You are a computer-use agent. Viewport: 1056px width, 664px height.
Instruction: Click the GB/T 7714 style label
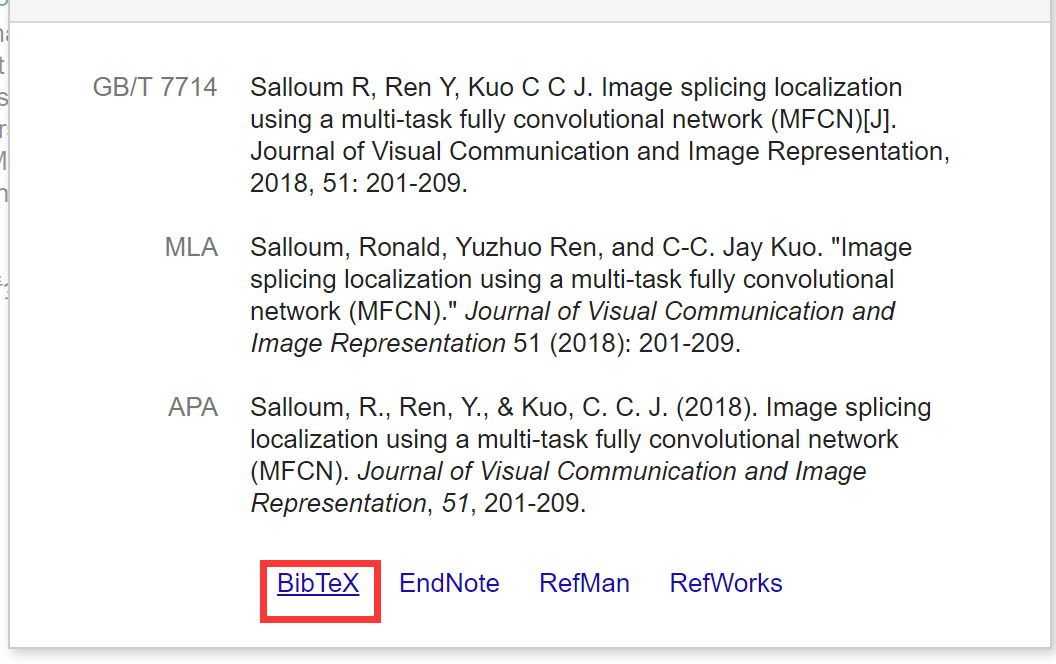click(x=155, y=88)
